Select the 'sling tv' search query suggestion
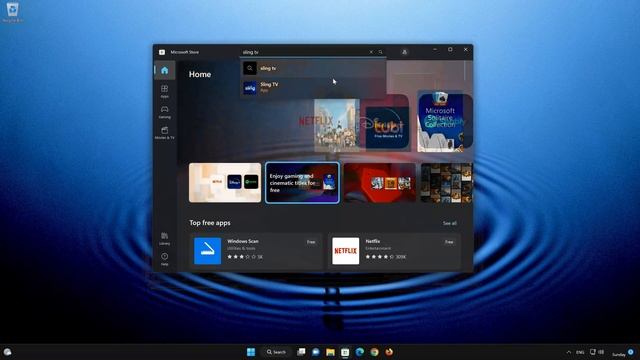This screenshot has width=640, height=360. (x=313, y=68)
